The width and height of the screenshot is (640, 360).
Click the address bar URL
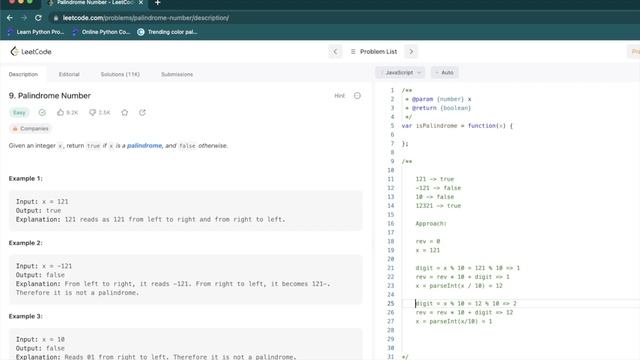[146, 18]
